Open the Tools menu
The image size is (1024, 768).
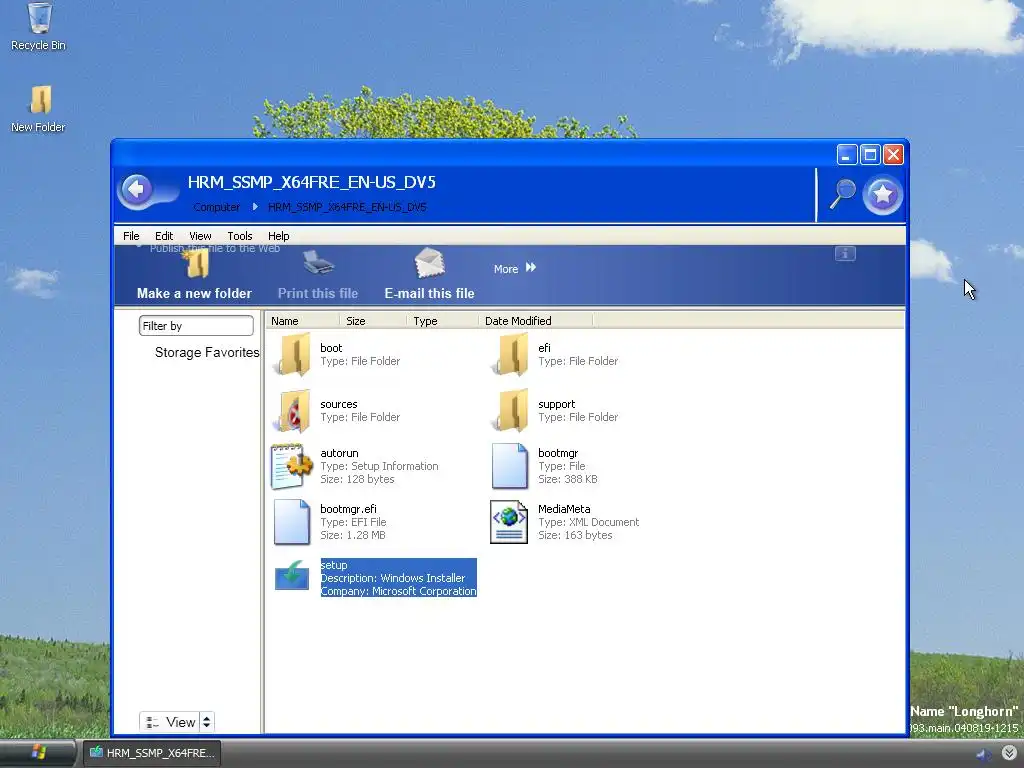(240, 236)
